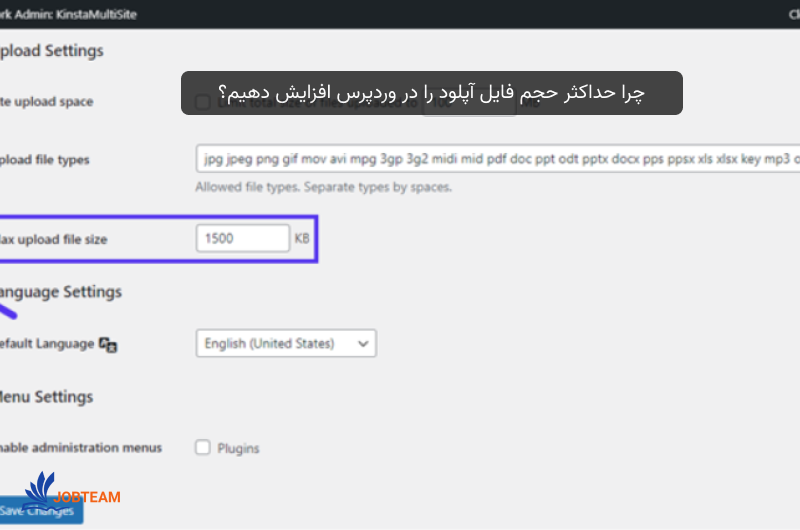Click the 'Enable administration menus' label
Image resolution: width=800 pixels, height=530 pixels.
tap(81, 447)
